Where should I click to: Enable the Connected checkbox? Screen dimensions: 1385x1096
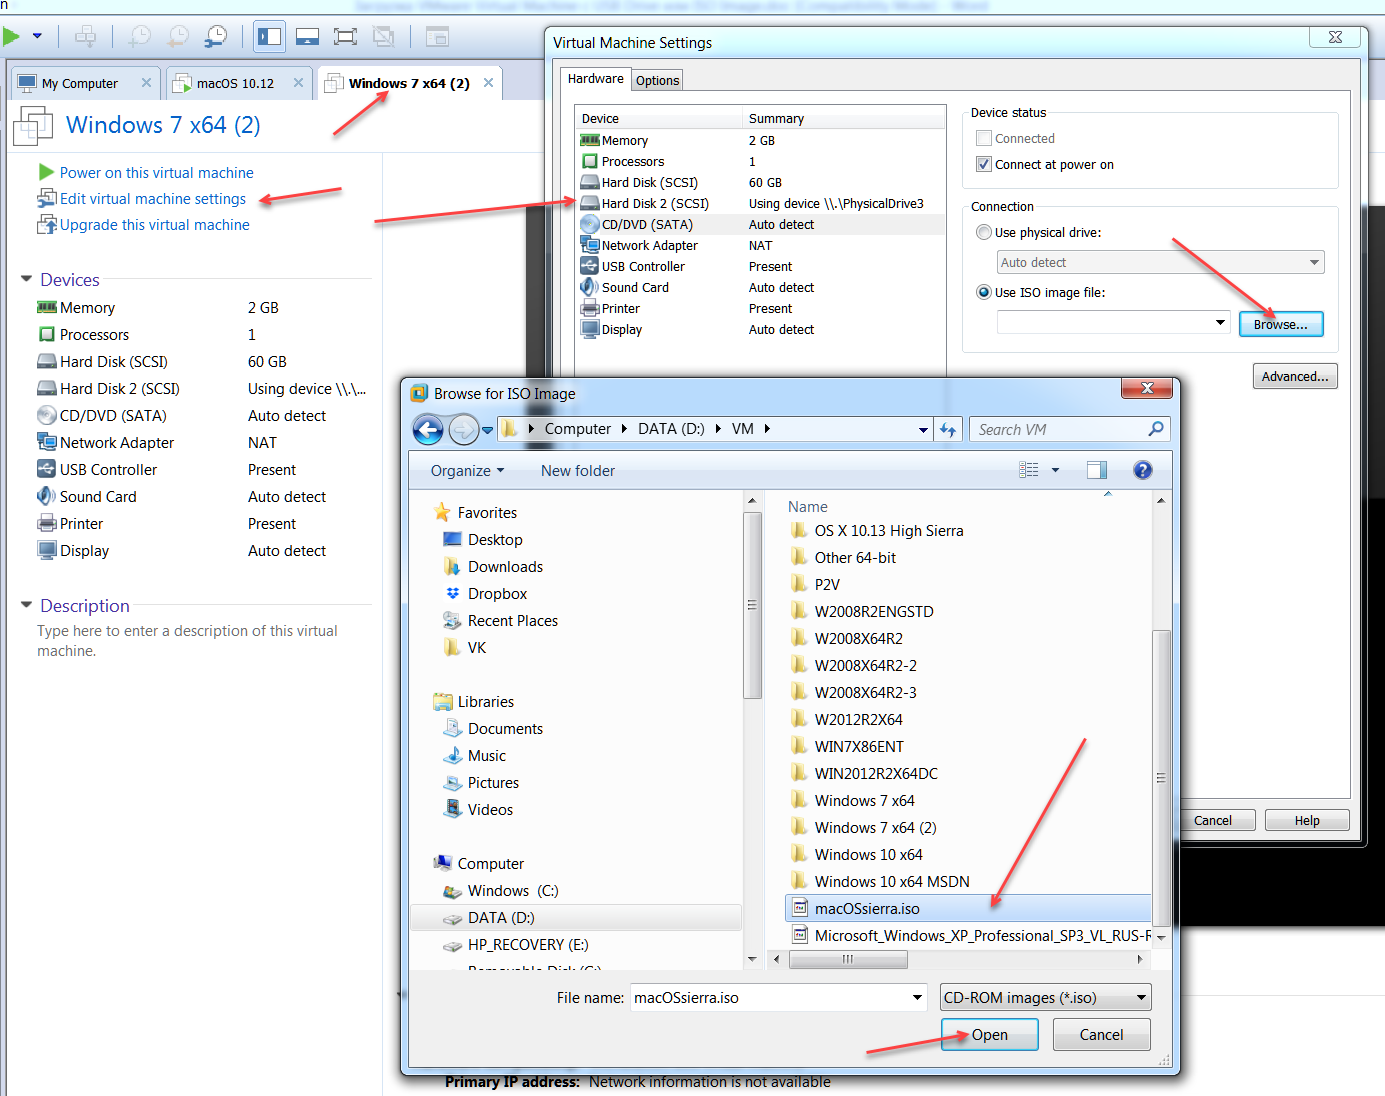[984, 139]
